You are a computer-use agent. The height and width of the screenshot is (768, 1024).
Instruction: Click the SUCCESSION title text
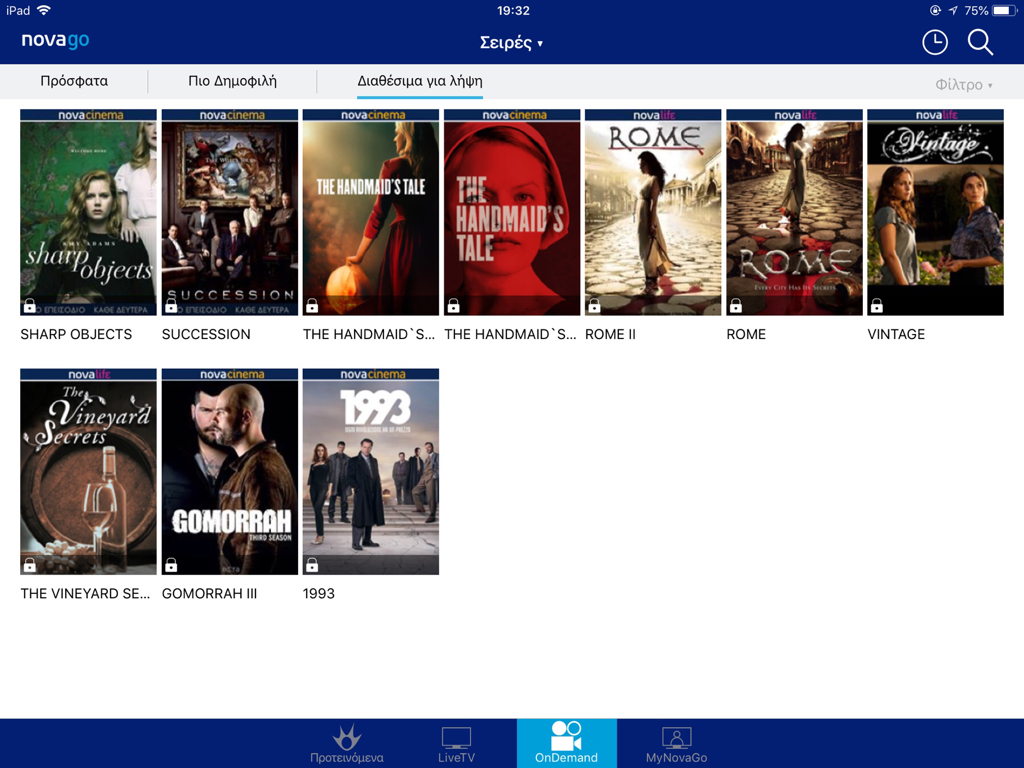(x=206, y=334)
